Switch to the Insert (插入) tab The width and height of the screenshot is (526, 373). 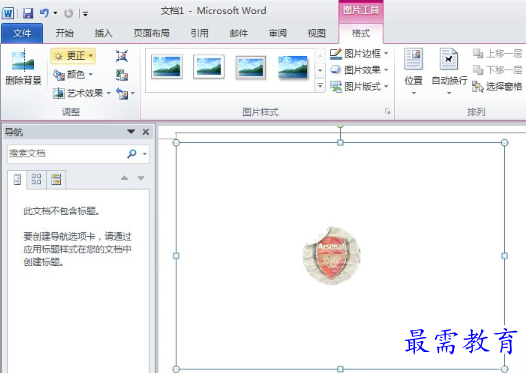pyautogui.click(x=103, y=33)
